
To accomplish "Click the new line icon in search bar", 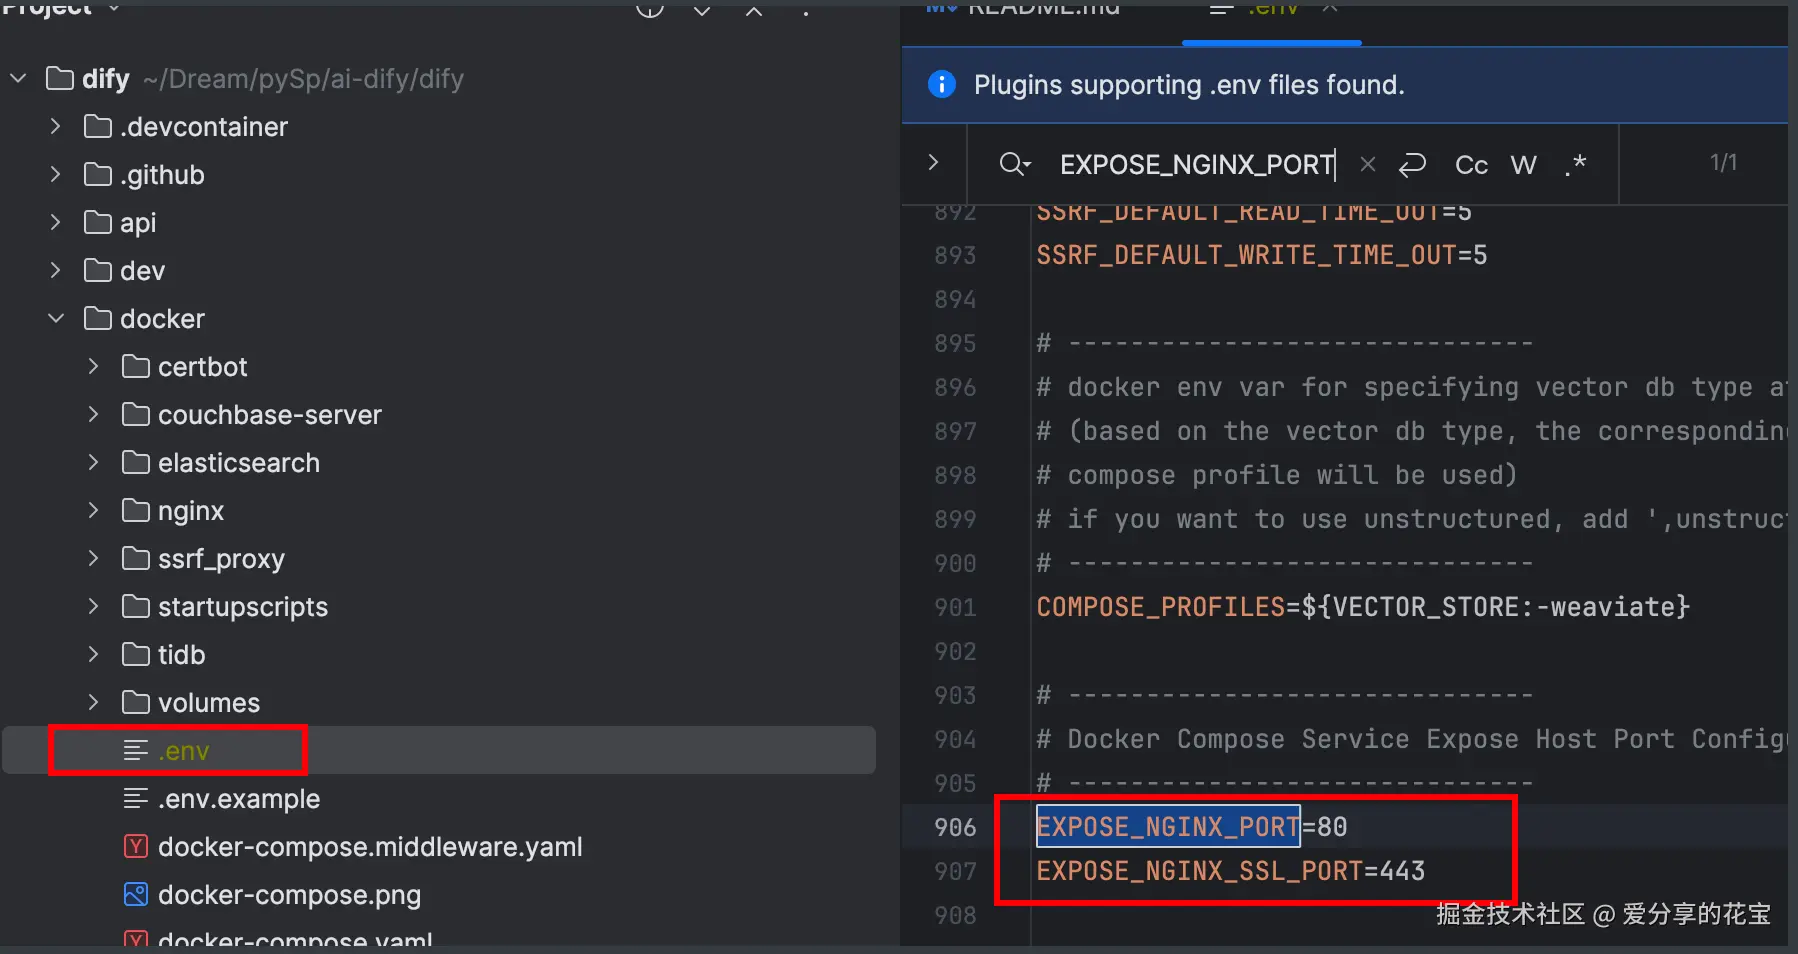I will 1412,165.
